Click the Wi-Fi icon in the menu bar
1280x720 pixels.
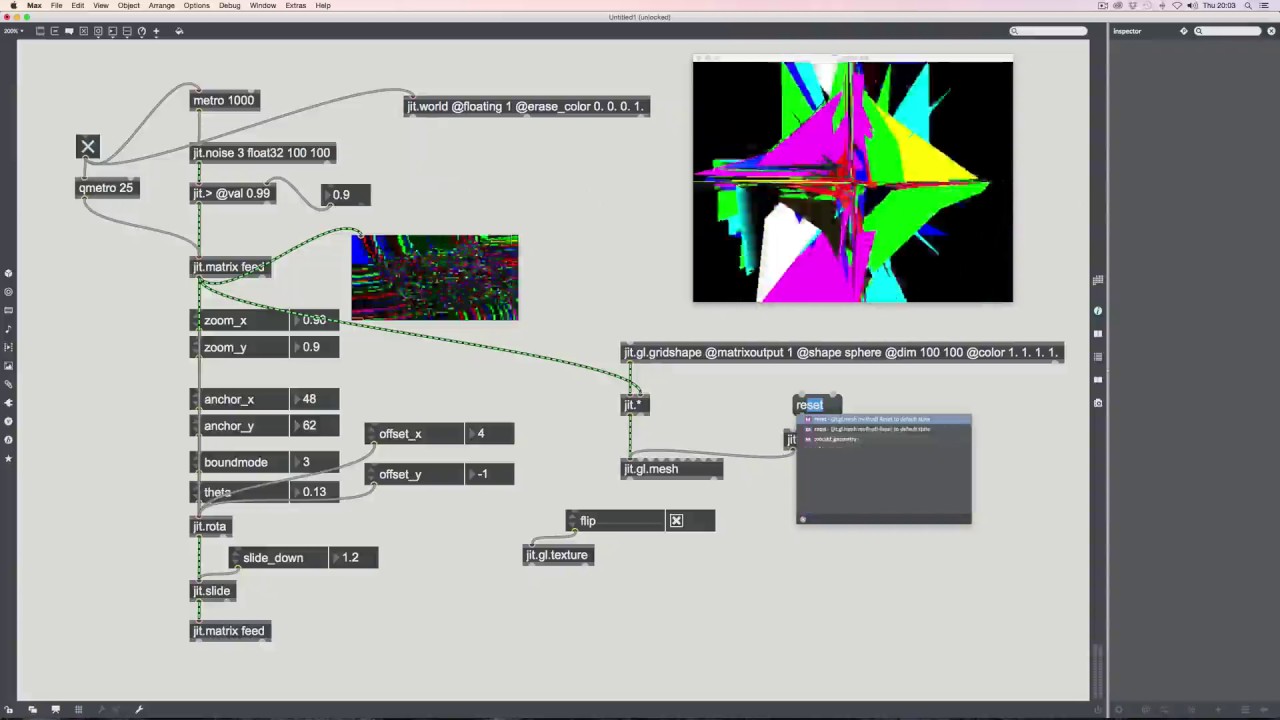[x=1177, y=5]
